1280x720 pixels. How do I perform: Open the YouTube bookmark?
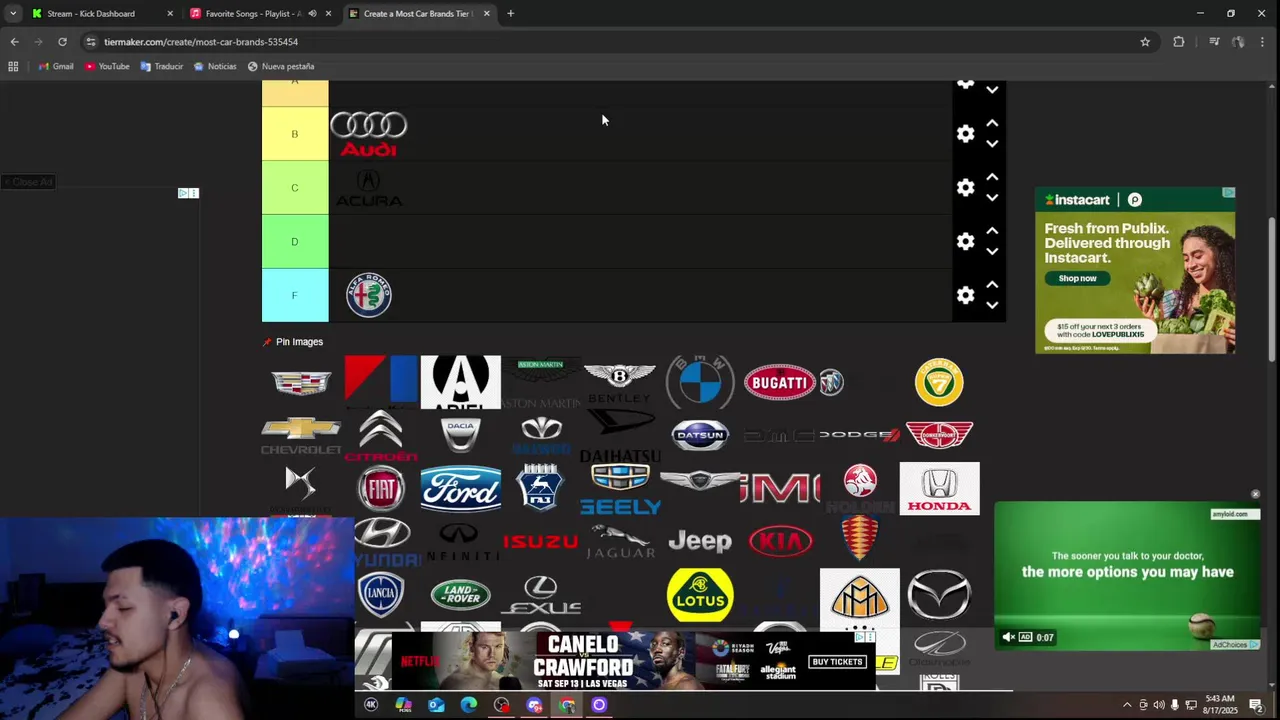pos(107,67)
